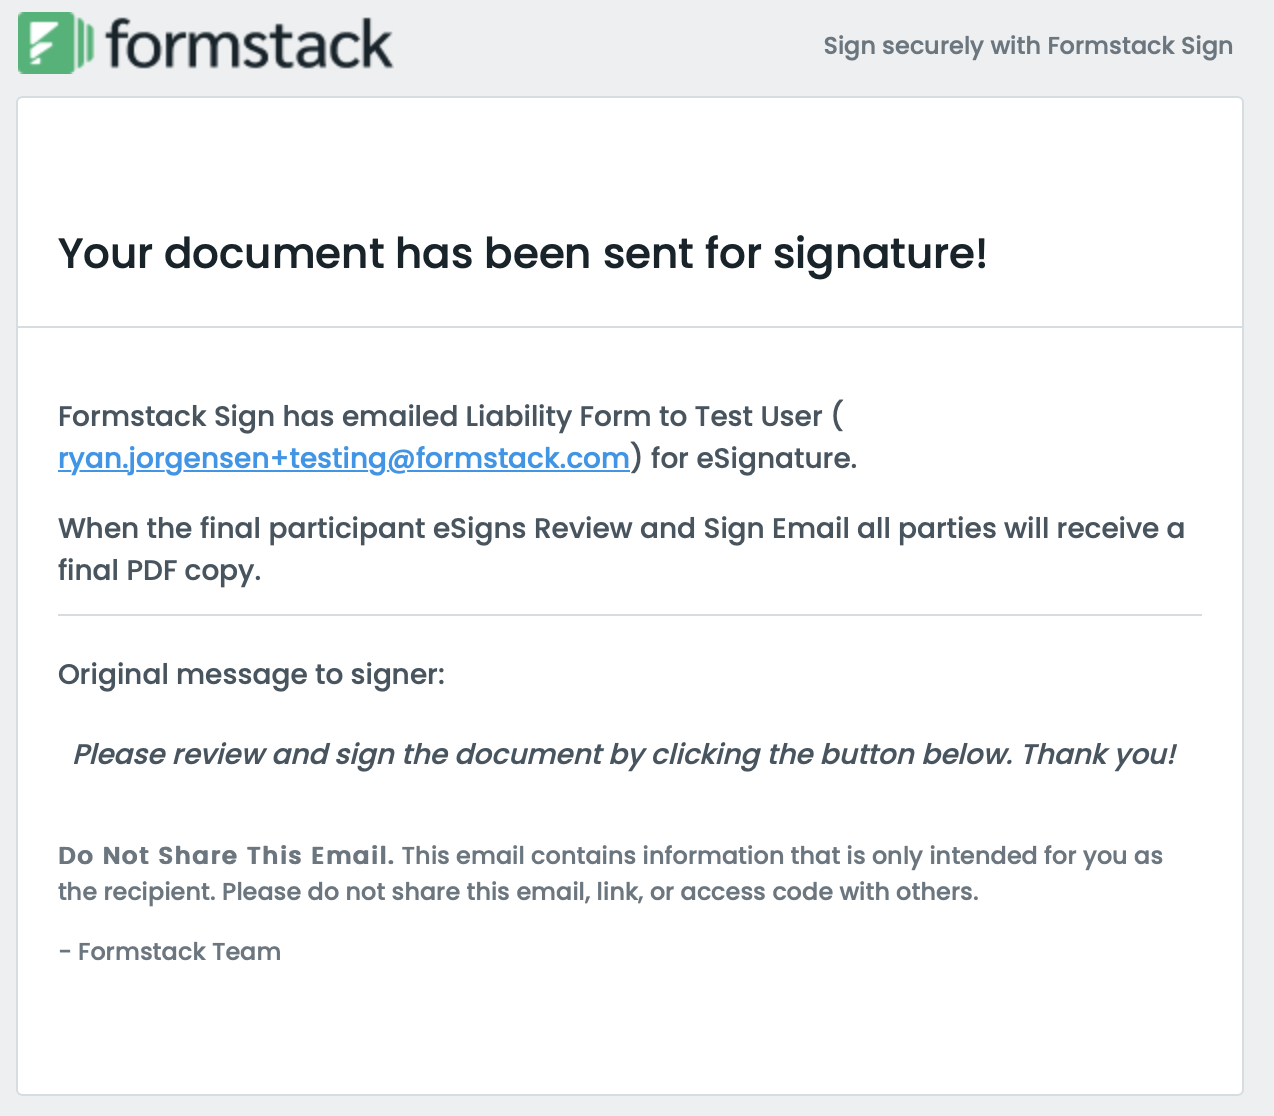Click the "for eSignature." text
The width and height of the screenshot is (1274, 1116).
tap(753, 458)
